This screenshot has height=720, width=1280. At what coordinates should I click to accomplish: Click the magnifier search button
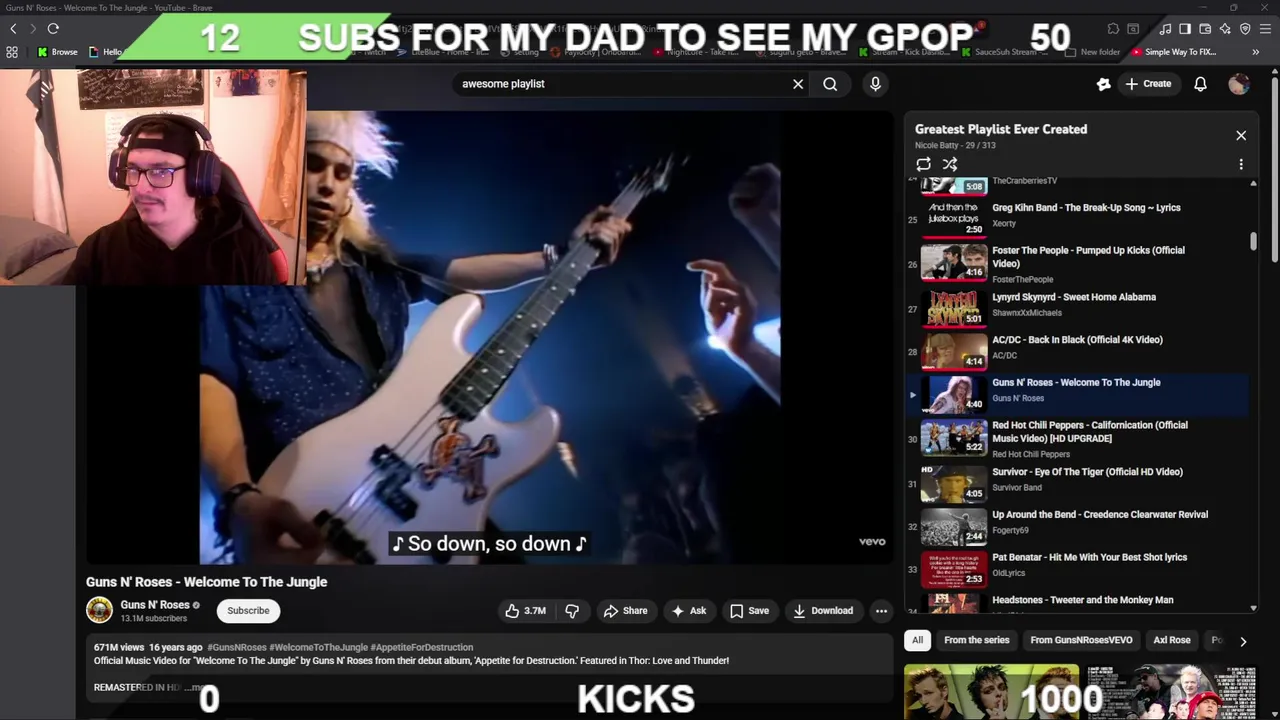pyautogui.click(x=830, y=84)
